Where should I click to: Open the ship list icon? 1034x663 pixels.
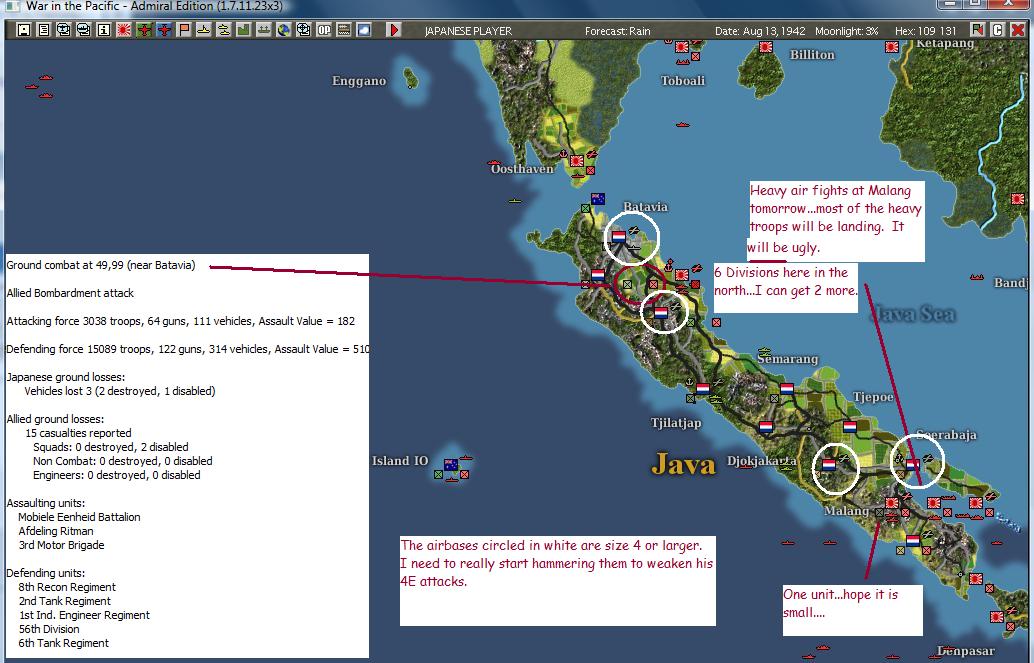[x=84, y=30]
